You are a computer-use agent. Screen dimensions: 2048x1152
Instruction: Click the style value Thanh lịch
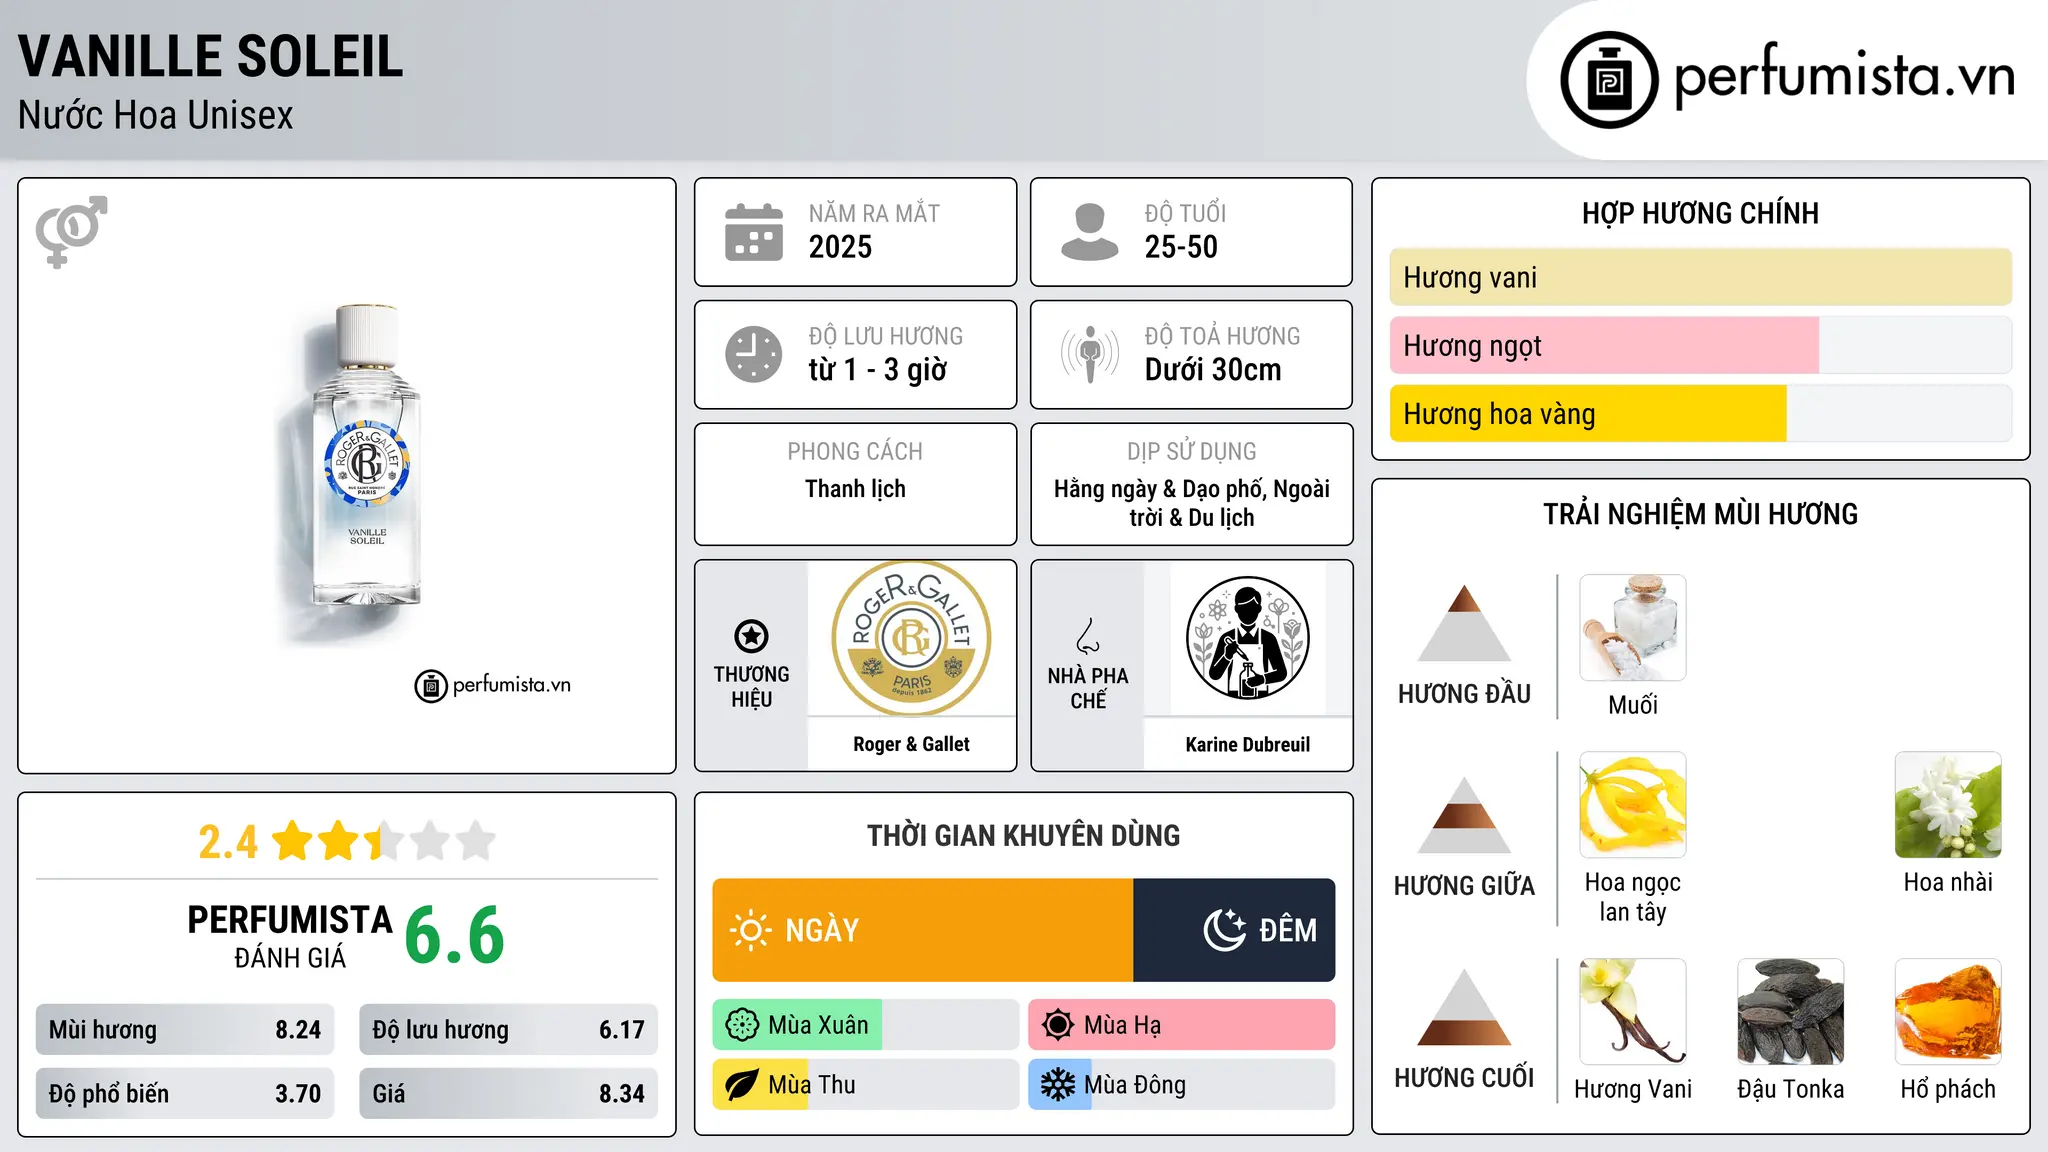[x=855, y=489]
